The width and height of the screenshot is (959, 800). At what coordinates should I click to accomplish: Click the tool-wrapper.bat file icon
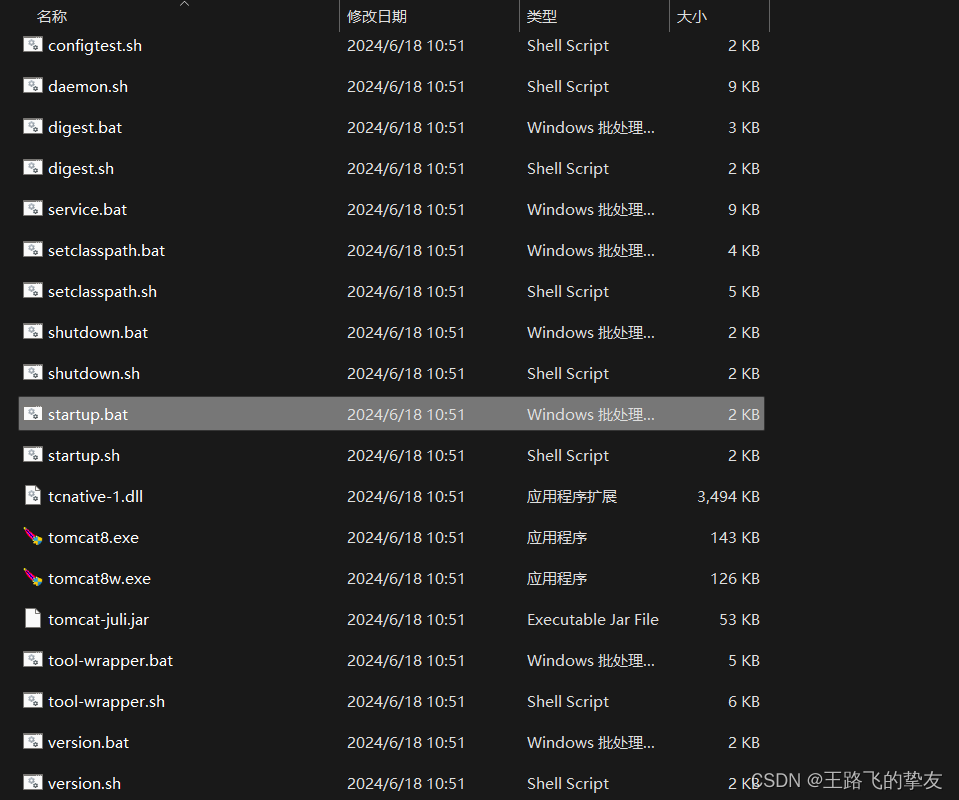point(33,659)
